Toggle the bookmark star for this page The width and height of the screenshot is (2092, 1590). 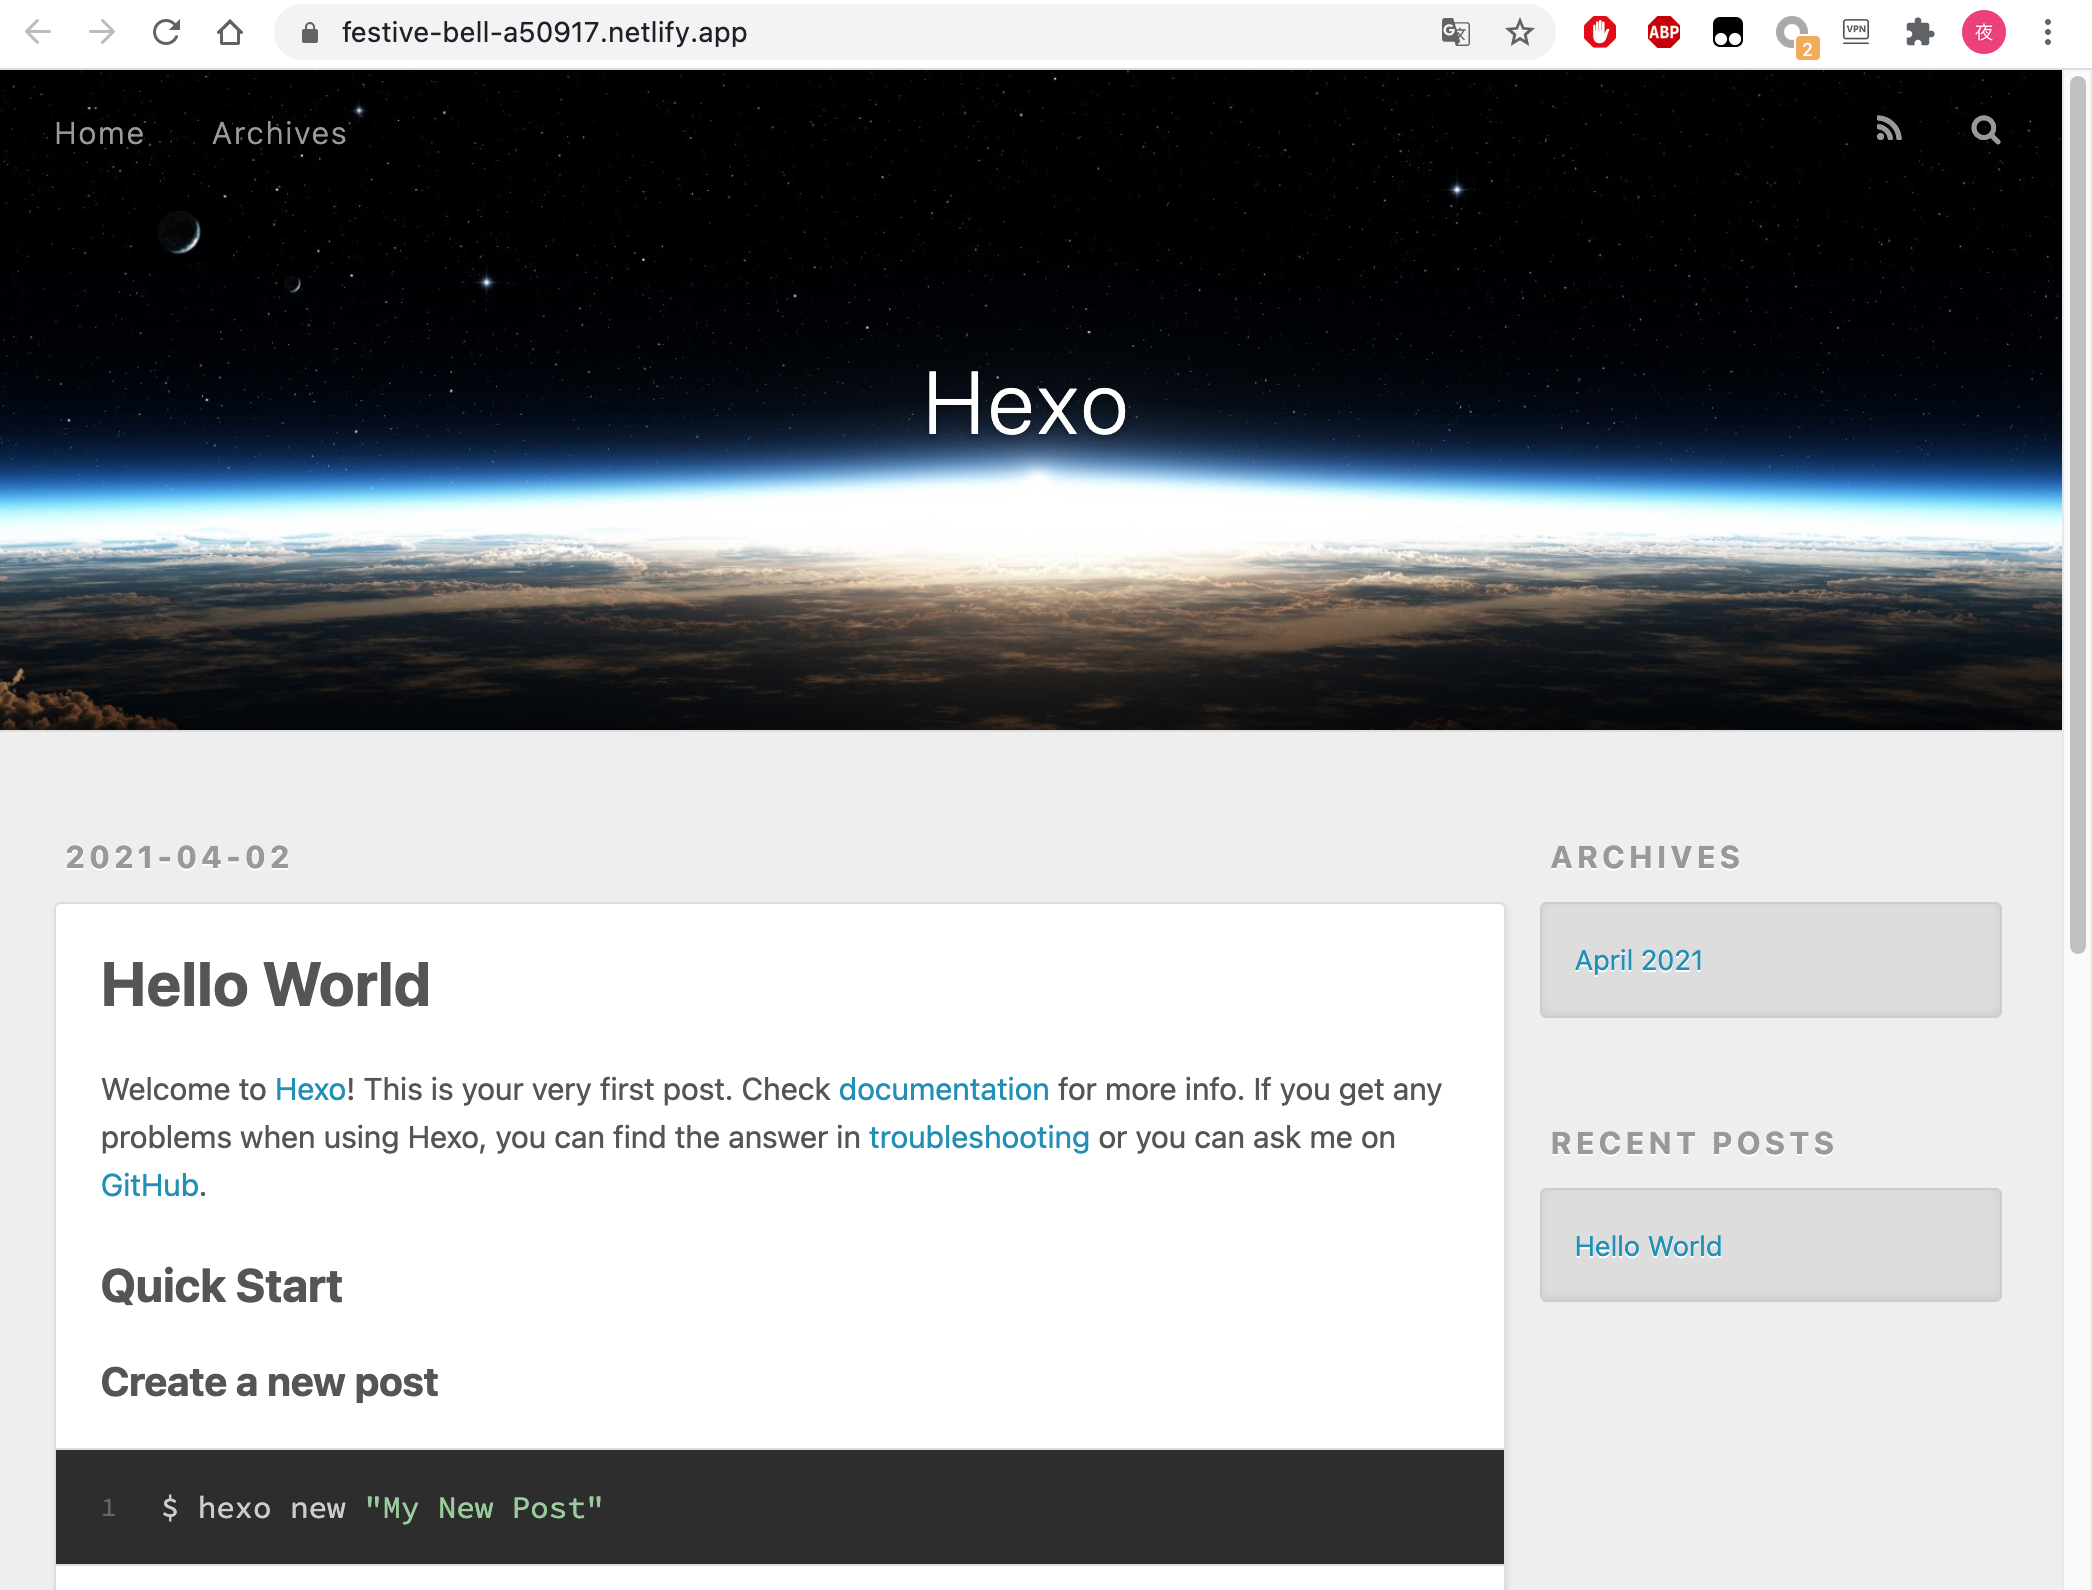pyautogui.click(x=1519, y=32)
